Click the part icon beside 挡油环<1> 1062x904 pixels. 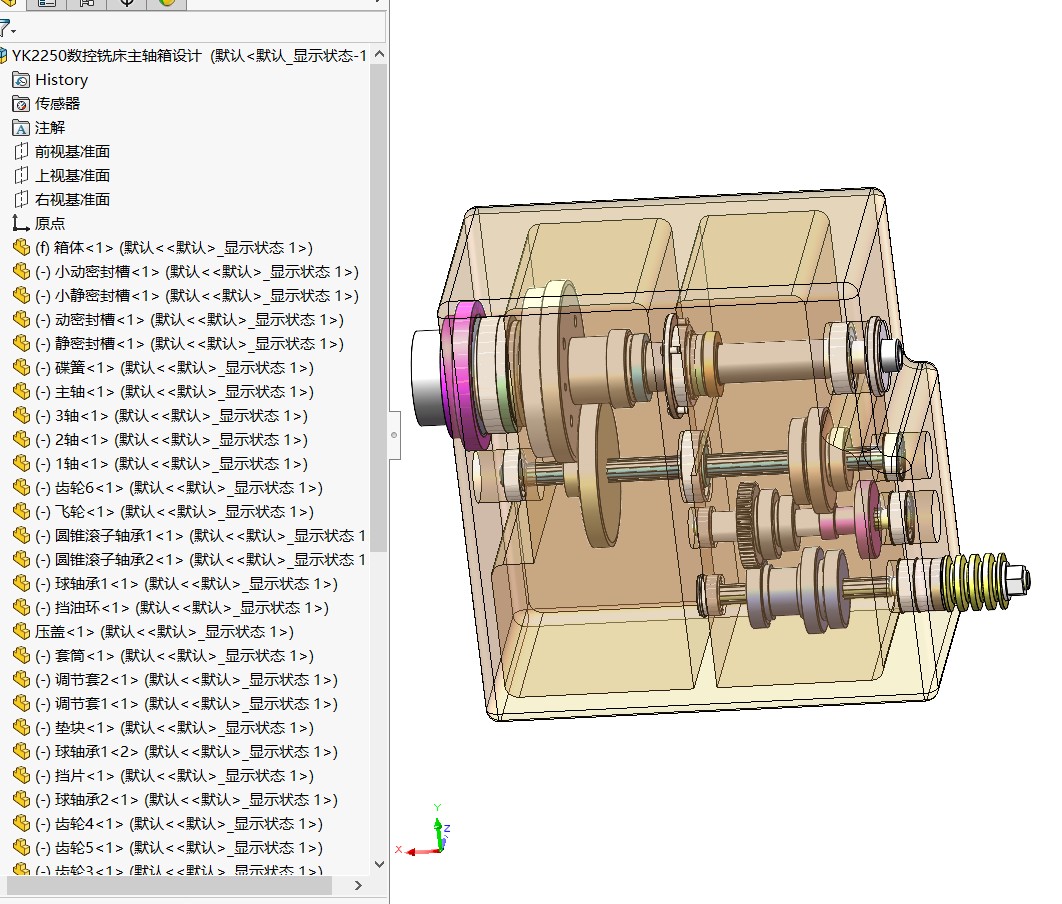point(21,607)
